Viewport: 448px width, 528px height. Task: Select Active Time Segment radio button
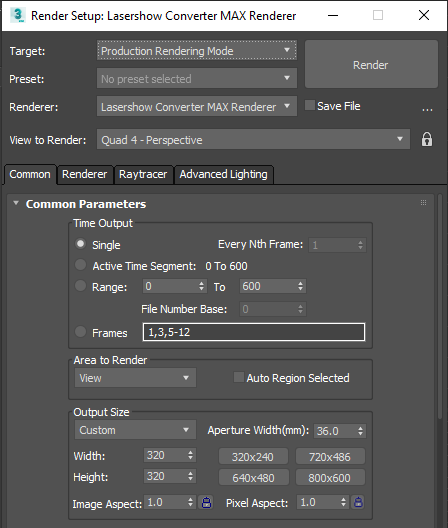pyautogui.click(x=80, y=265)
